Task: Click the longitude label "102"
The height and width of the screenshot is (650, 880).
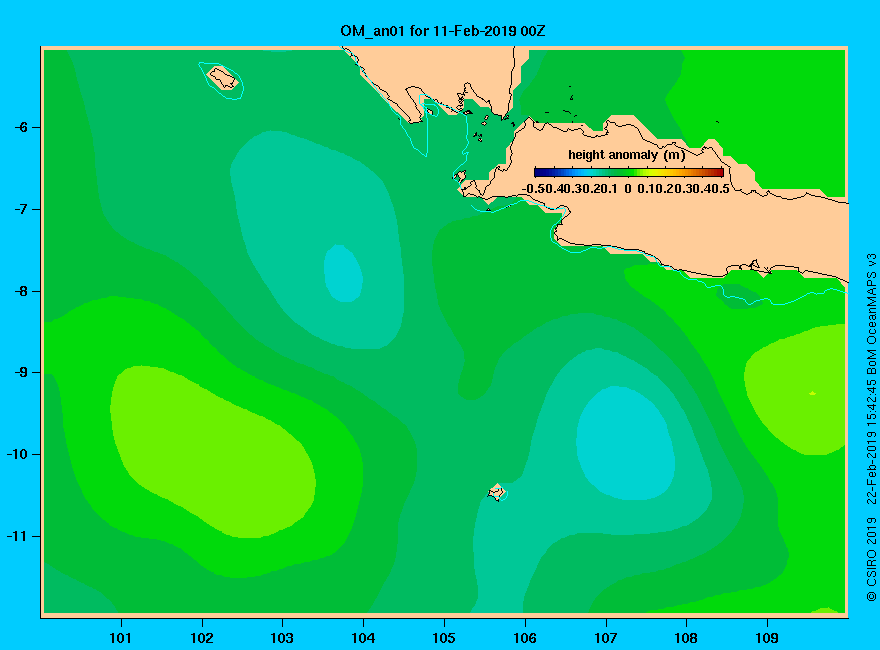Action: click(x=201, y=638)
